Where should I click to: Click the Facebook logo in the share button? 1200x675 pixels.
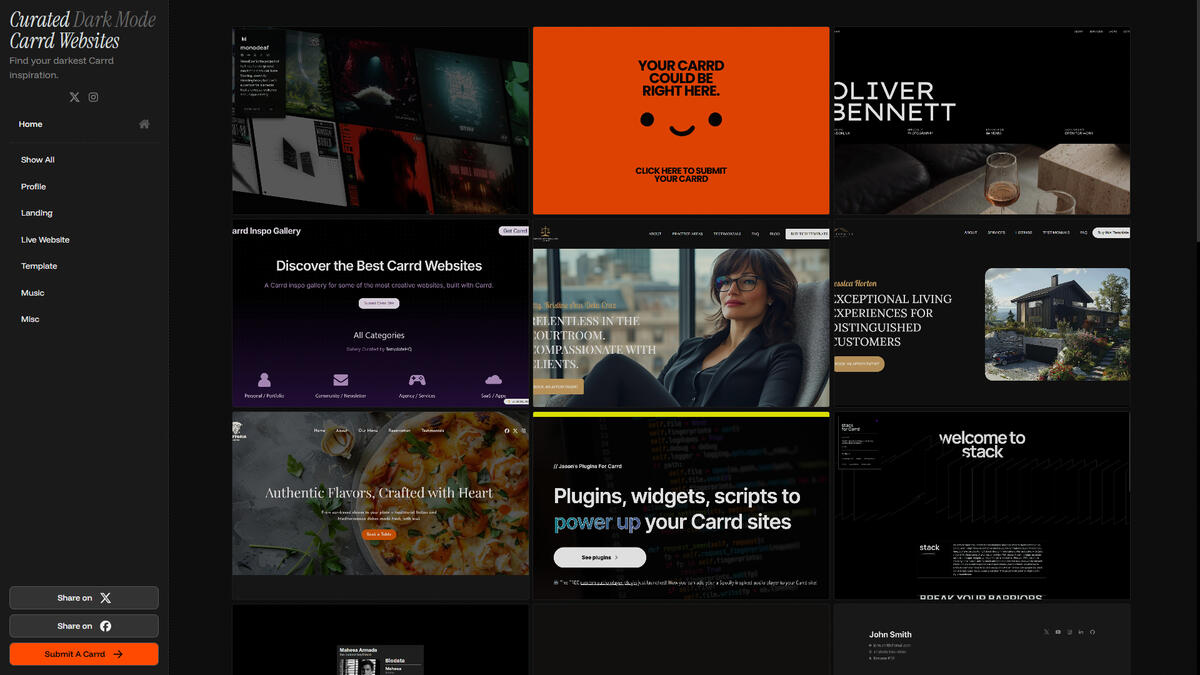(105, 626)
